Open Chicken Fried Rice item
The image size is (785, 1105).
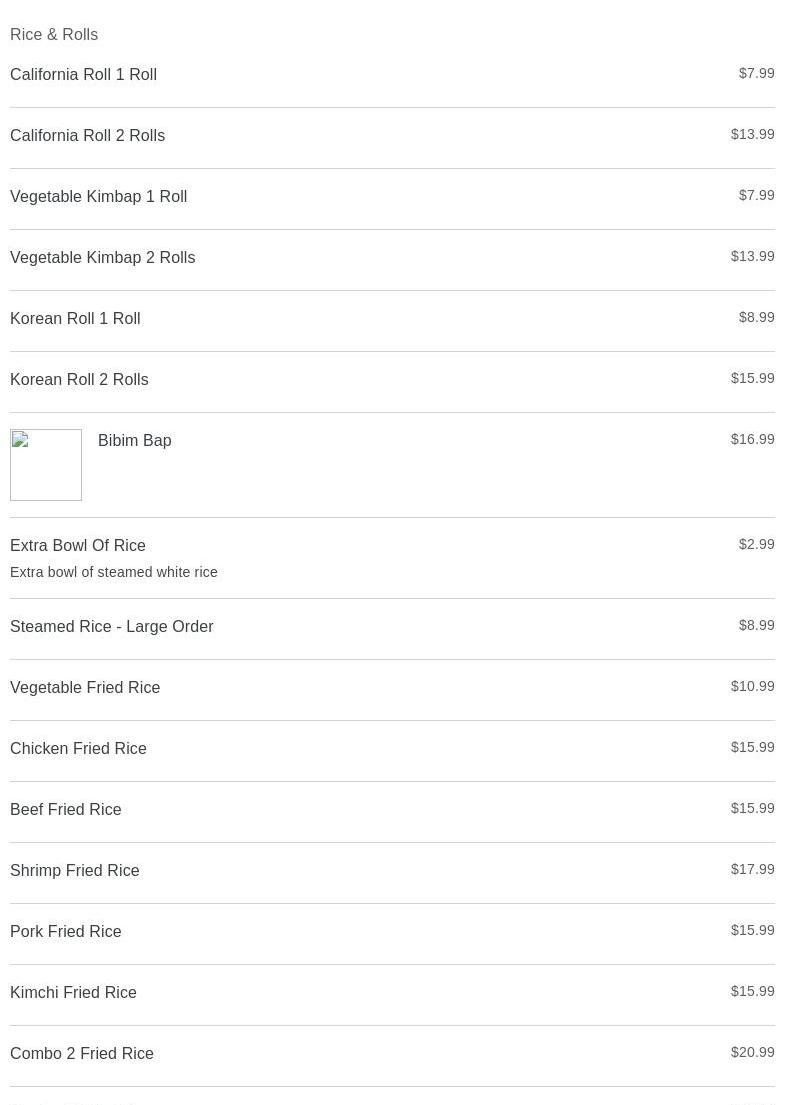79,749
